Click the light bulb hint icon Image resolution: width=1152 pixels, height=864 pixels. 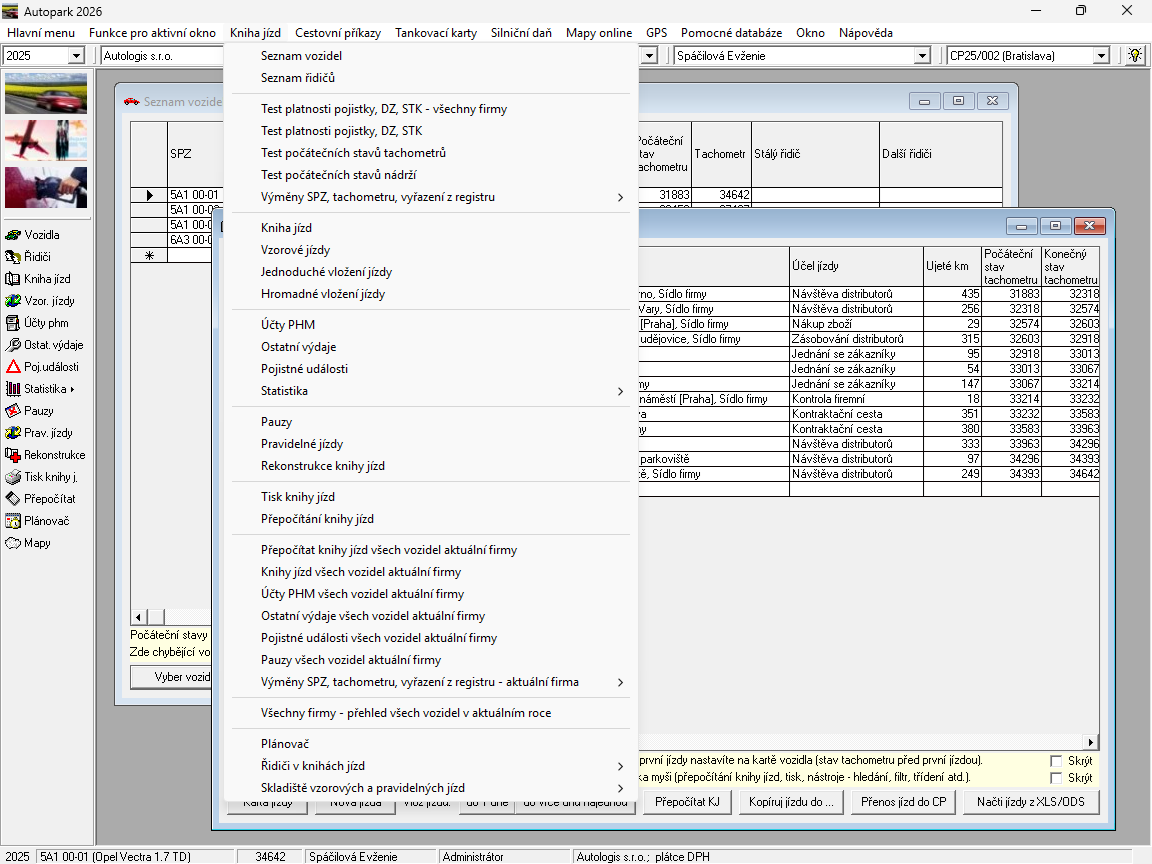click(x=1134, y=56)
